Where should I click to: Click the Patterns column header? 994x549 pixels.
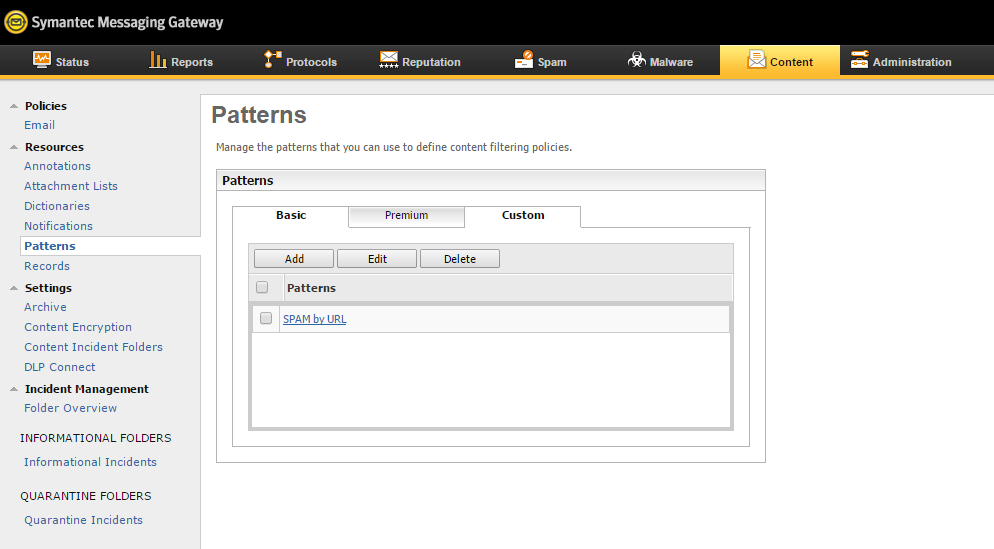pyautogui.click(x=311, y=288)
